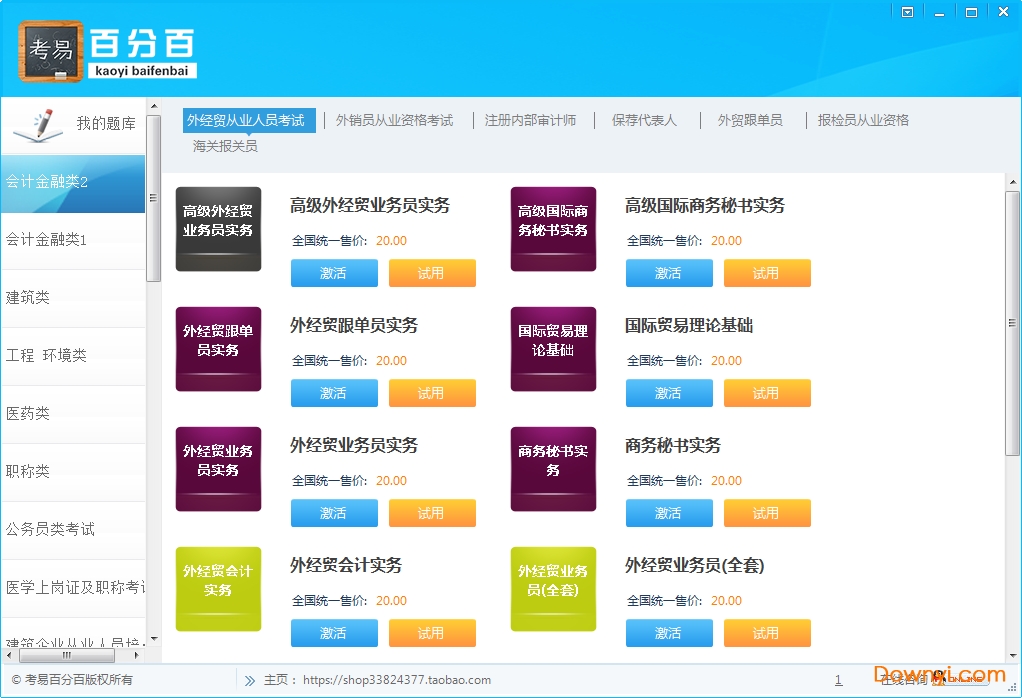Click the double-arrow icon before 主页
The image size is (1022, 698).
pos(249,680)
